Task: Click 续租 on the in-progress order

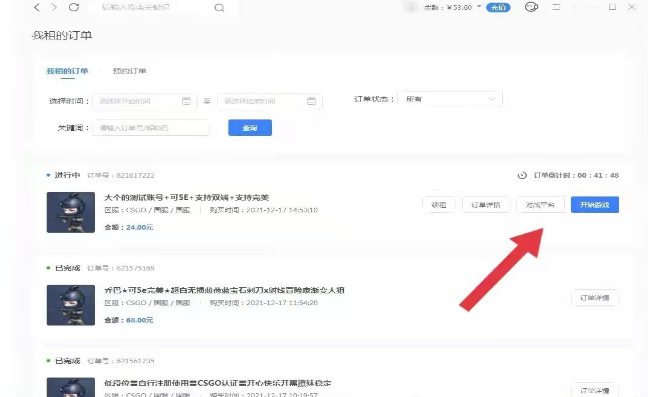Action: click(x=439, y=205)
